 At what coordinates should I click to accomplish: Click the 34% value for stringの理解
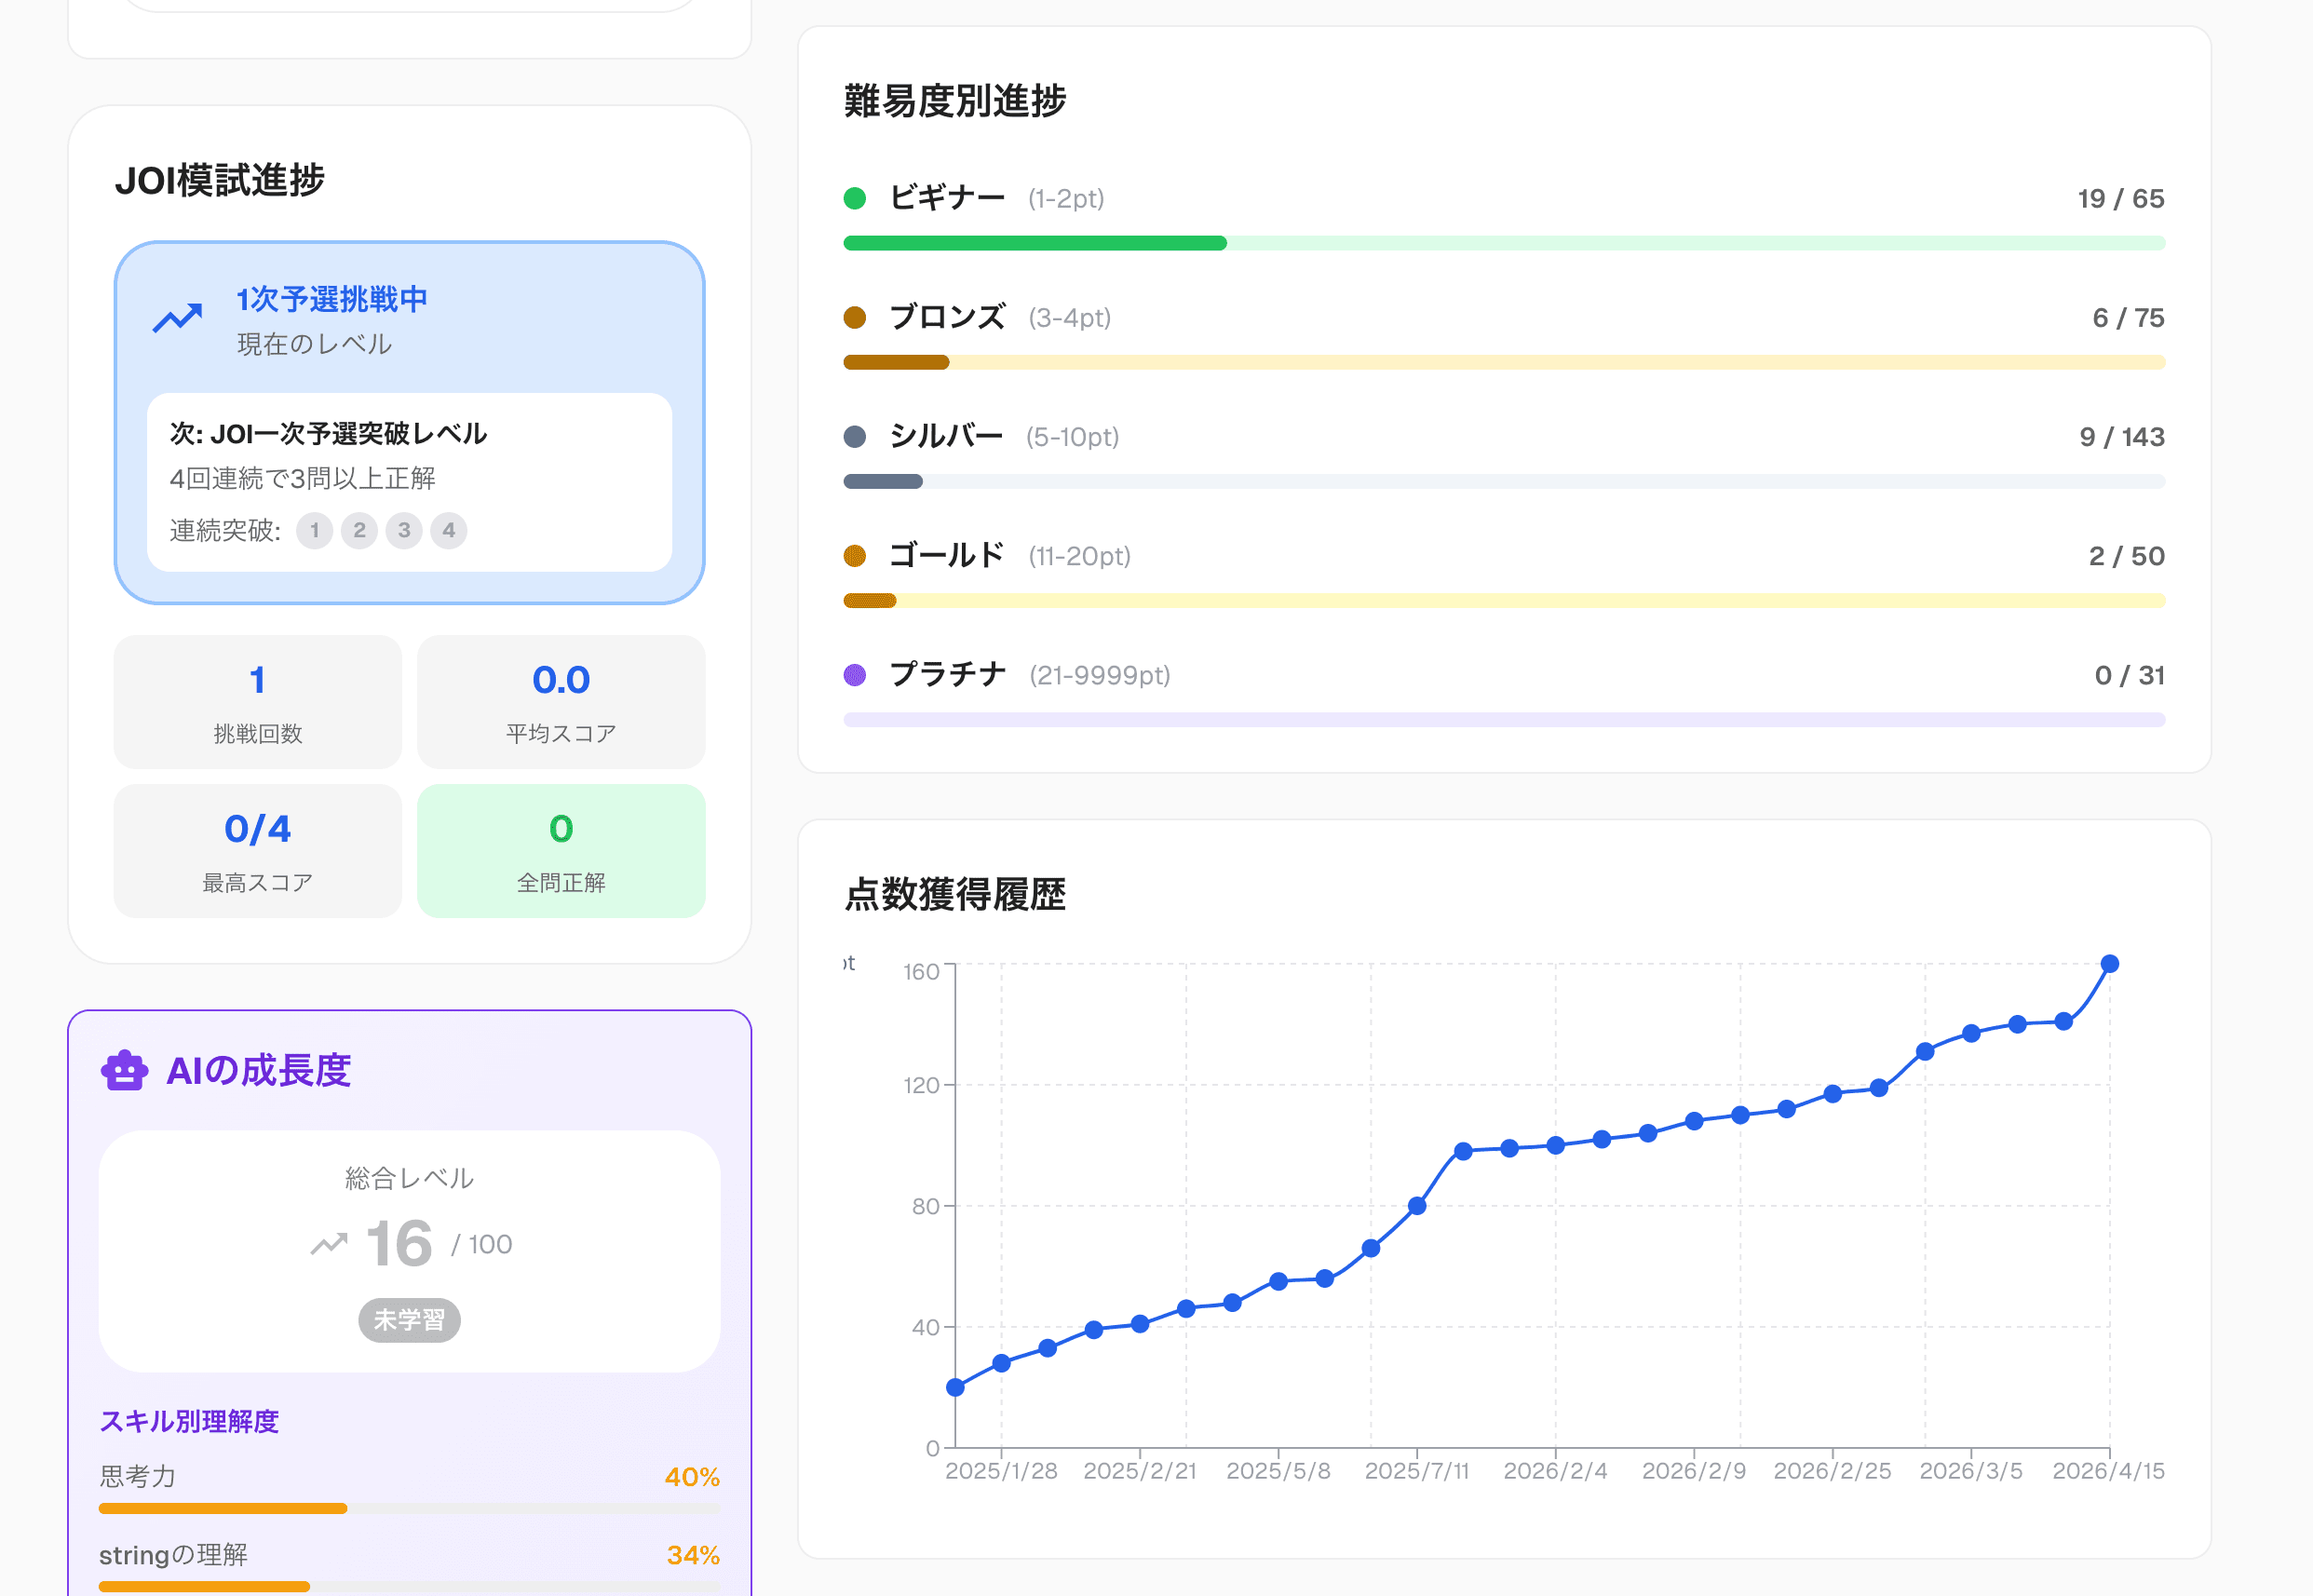693,1555
